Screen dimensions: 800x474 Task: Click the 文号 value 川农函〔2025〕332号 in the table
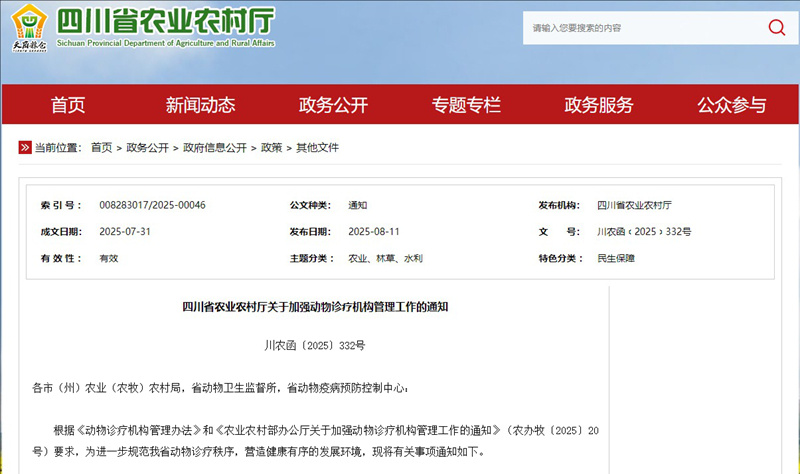click(644, 232)
